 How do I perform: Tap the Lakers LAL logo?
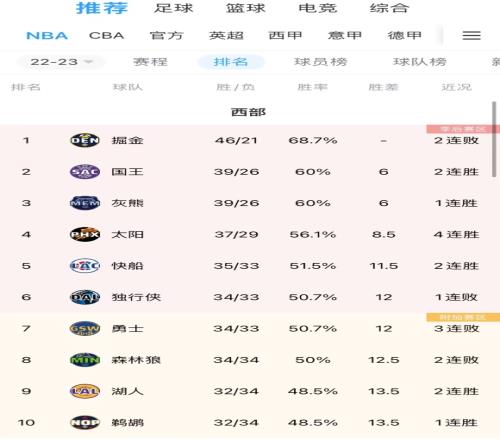(85, 391)
